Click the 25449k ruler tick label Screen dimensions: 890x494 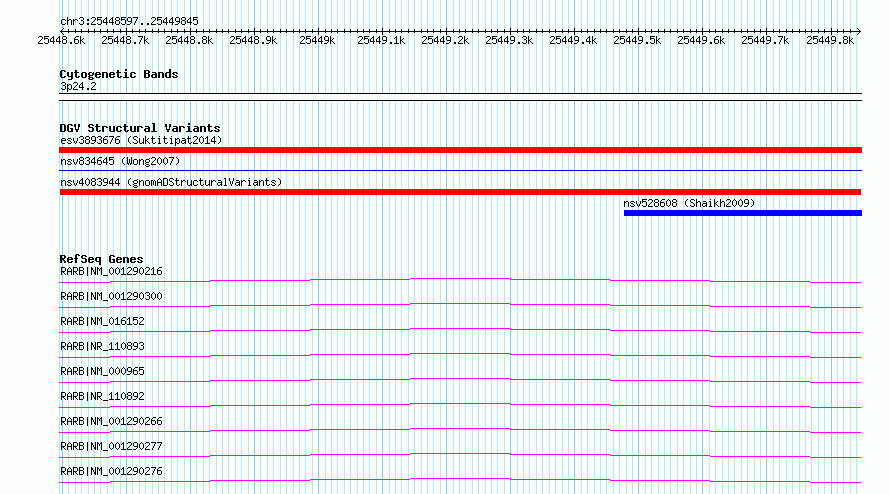click(317, 40)
